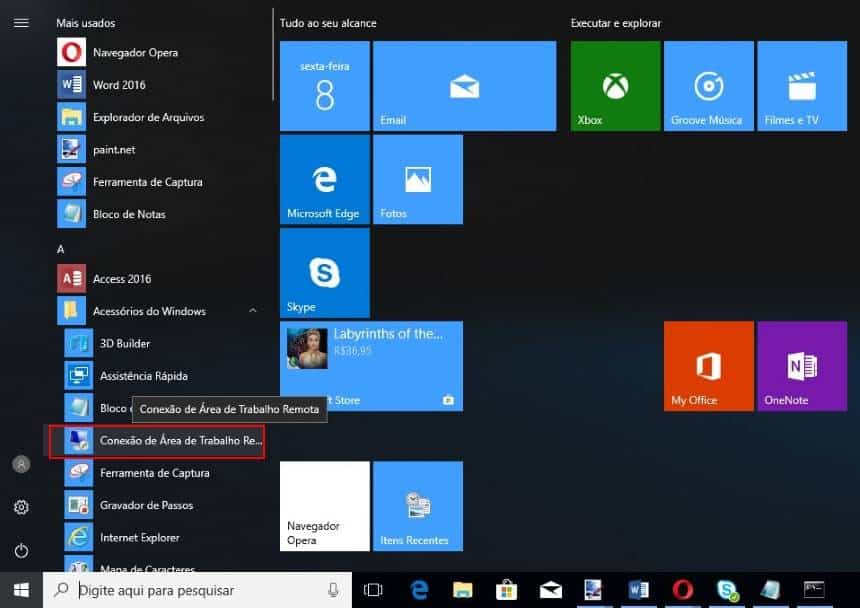Screen dimensions: 860x608
Task: Open the My Office tile
Action: 709,366
